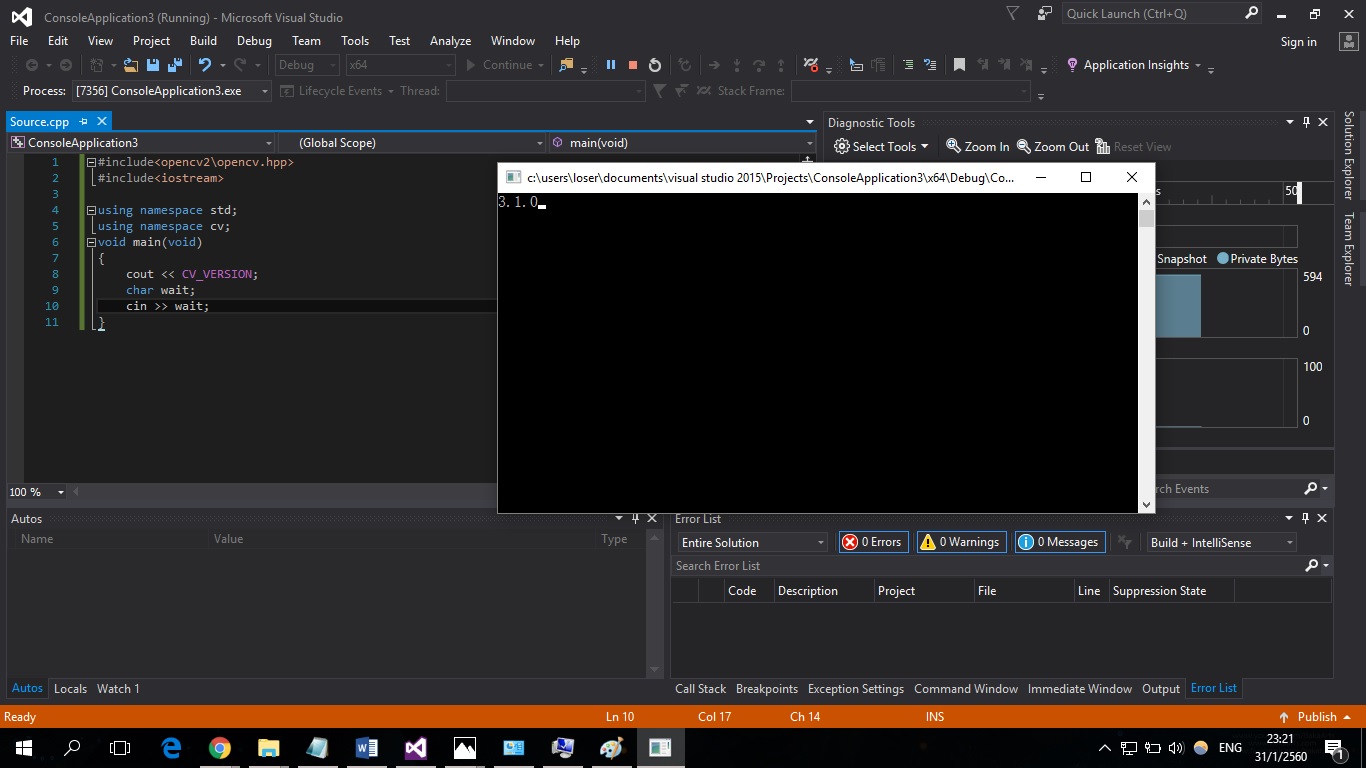
Task: Open Windows Start menu
Action: [x=23, y=747]
